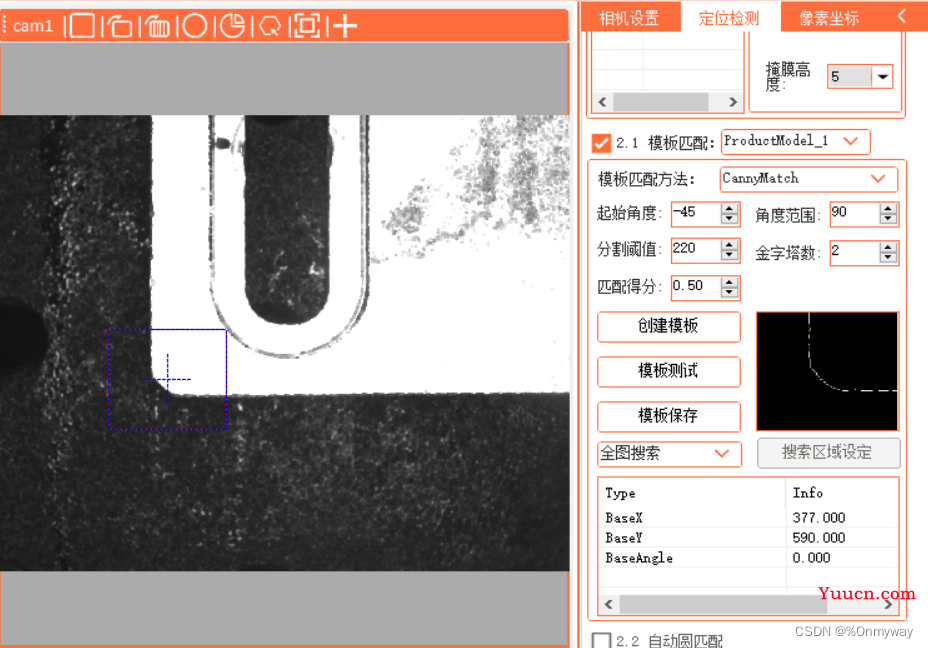Collapse the side panel with arrow

902,16
